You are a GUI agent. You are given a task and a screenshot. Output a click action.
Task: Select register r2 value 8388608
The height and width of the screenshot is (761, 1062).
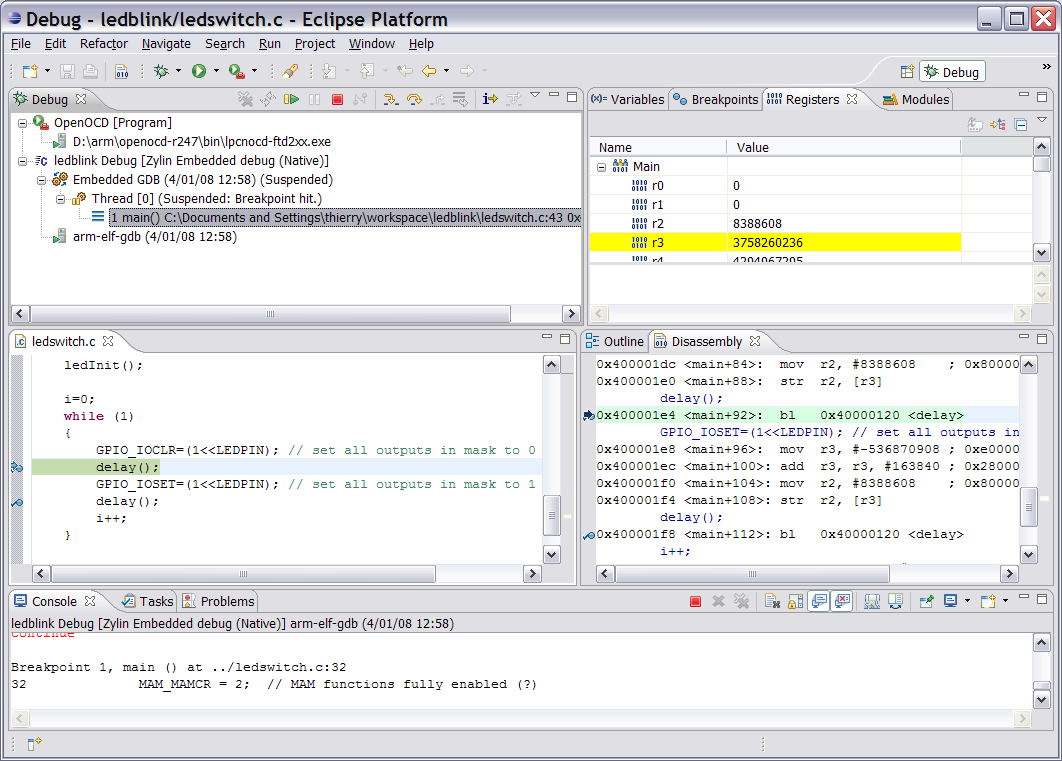[757, 223]
